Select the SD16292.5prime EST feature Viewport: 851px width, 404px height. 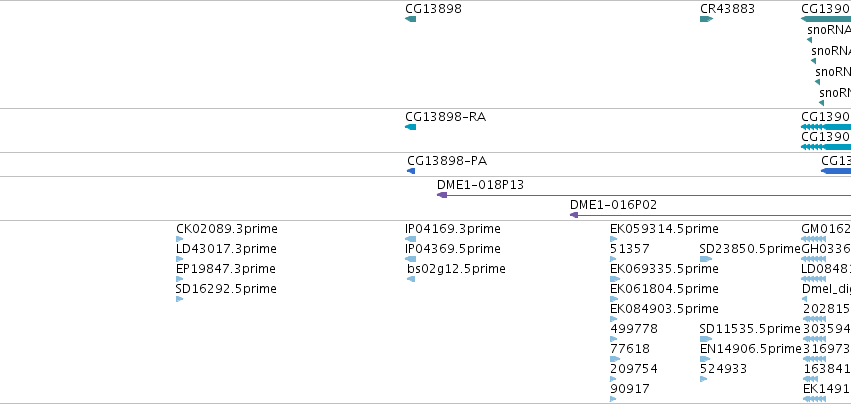pyautogui.click(x=180, y=299)
